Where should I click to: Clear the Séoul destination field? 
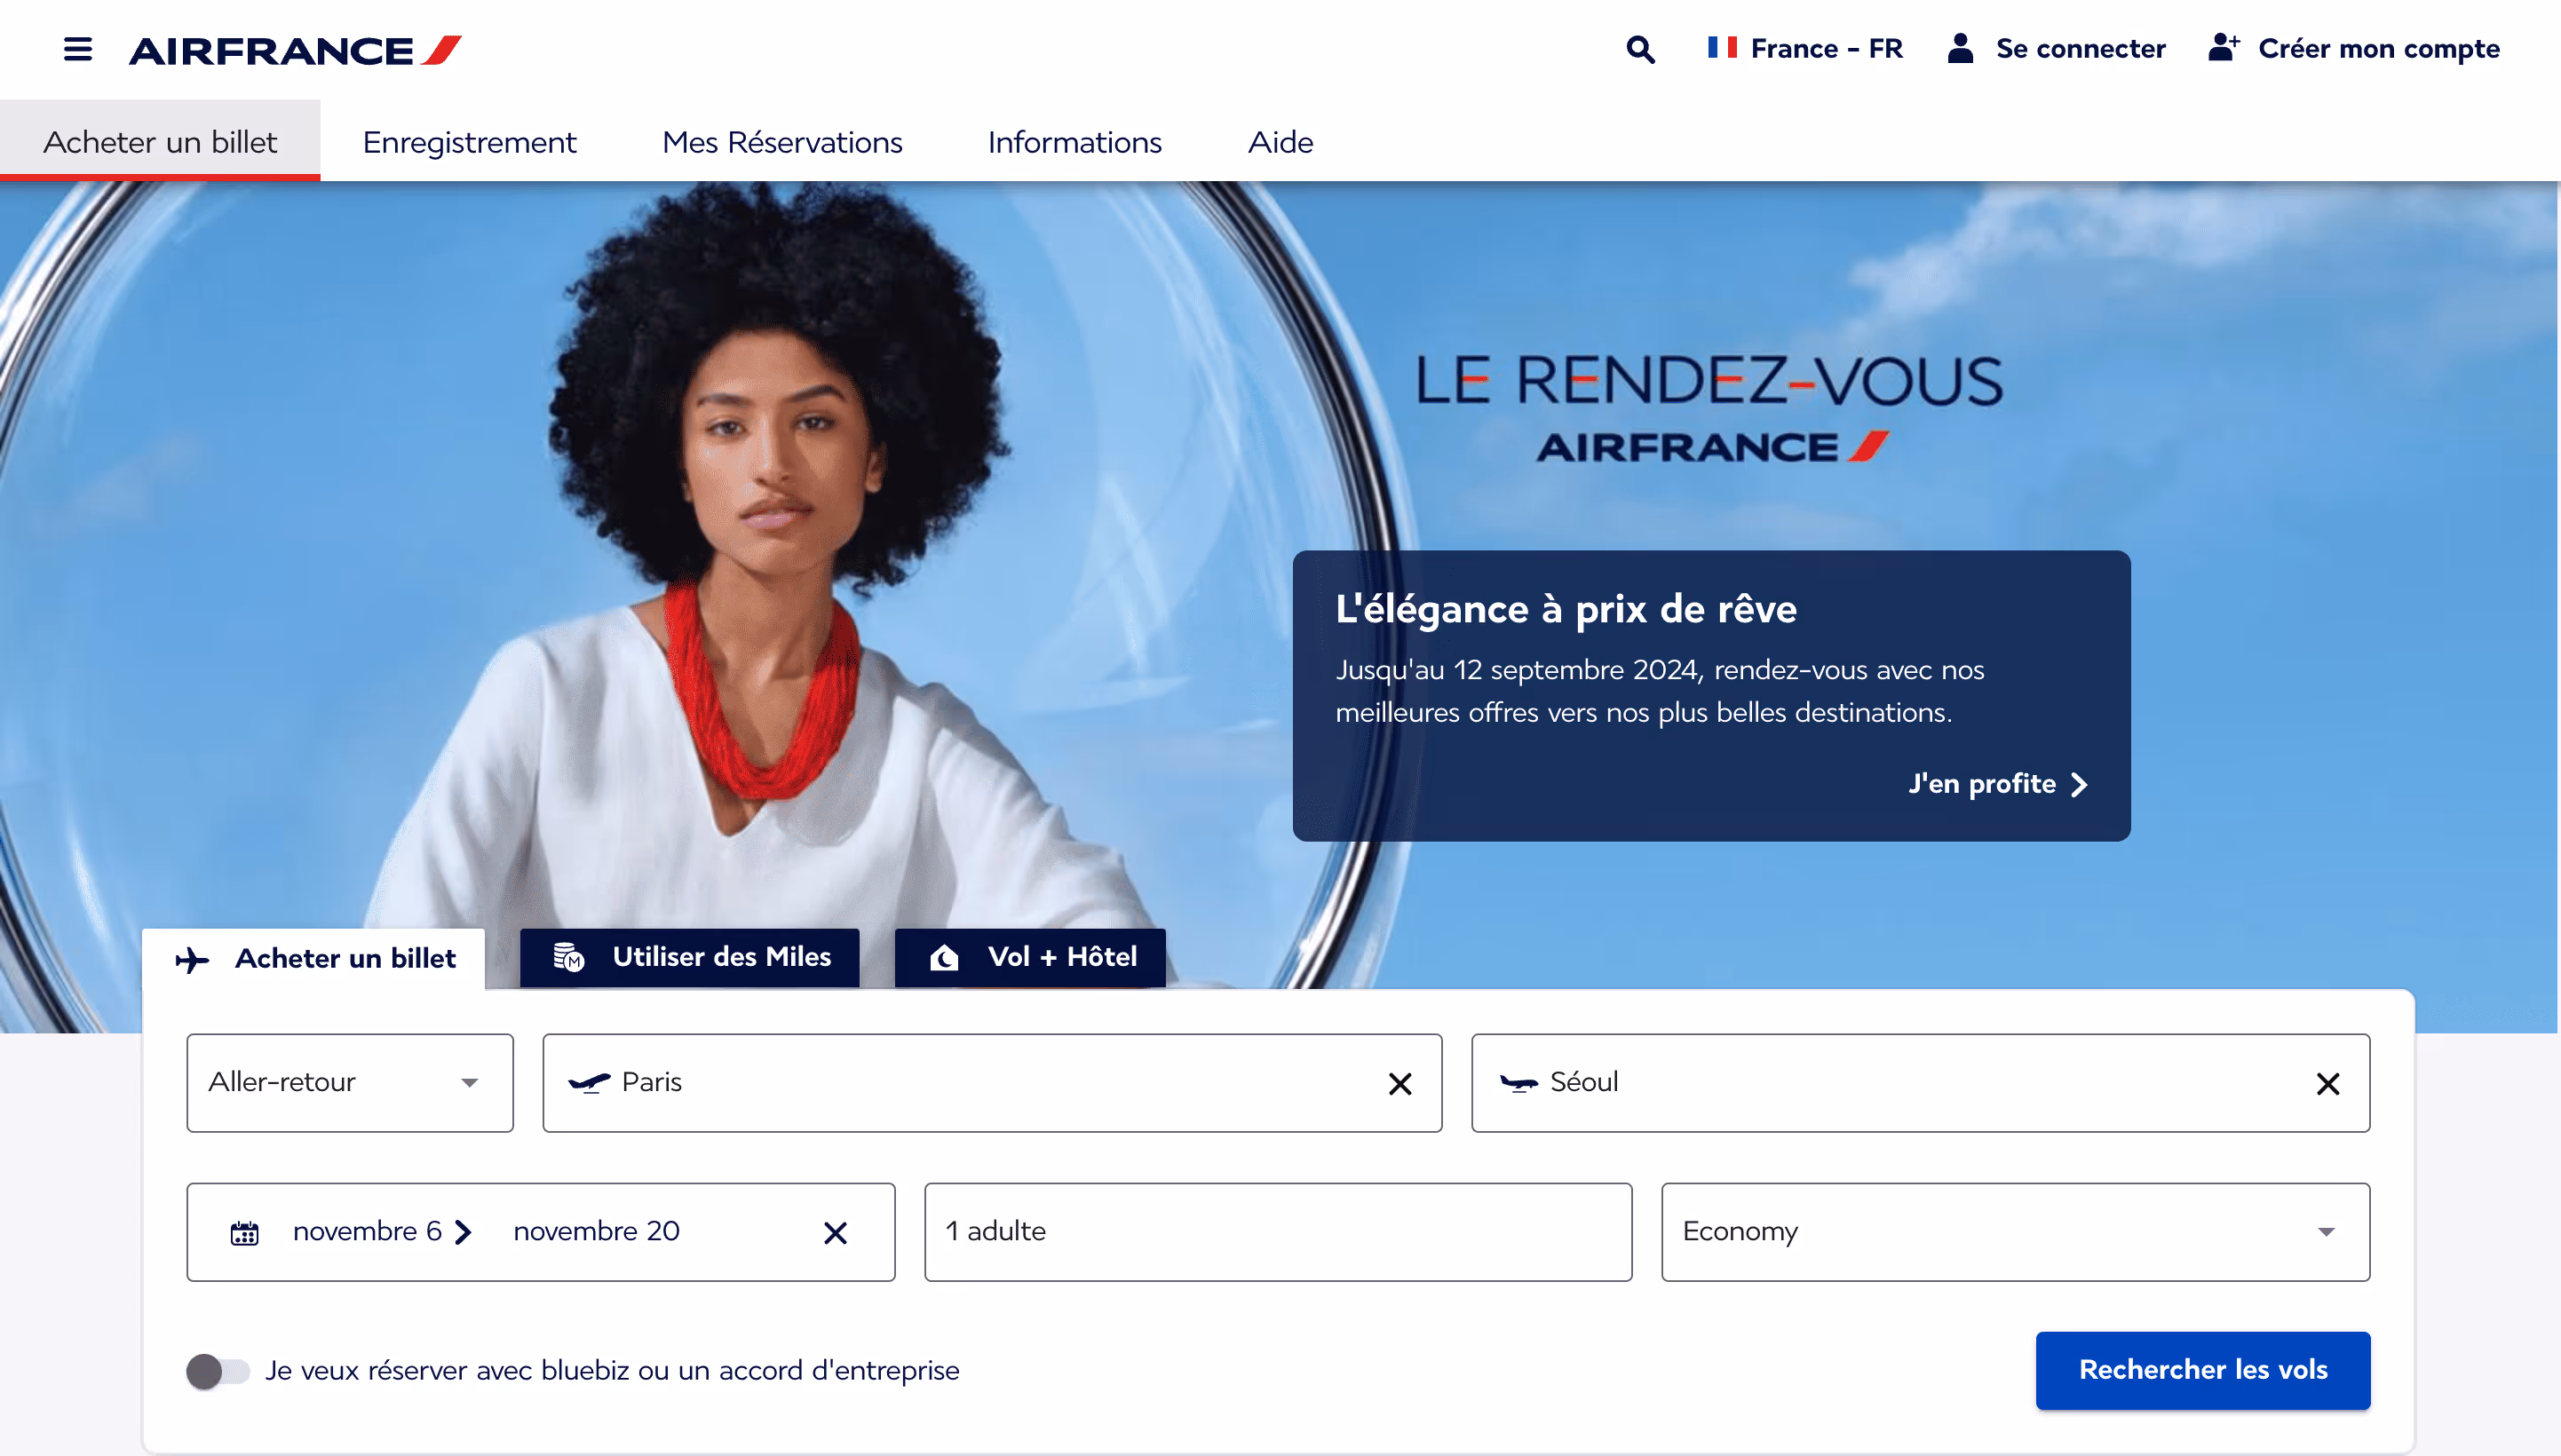pos(2328,1084)
